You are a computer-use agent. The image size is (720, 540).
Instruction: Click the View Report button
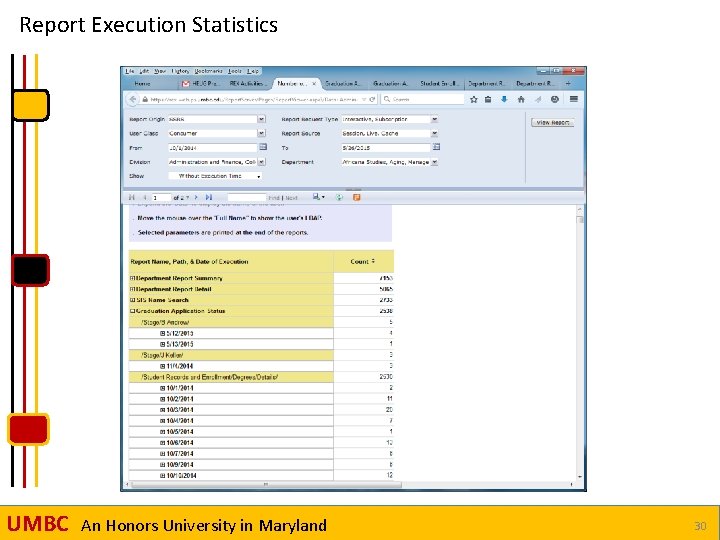[x=553, y=123]
